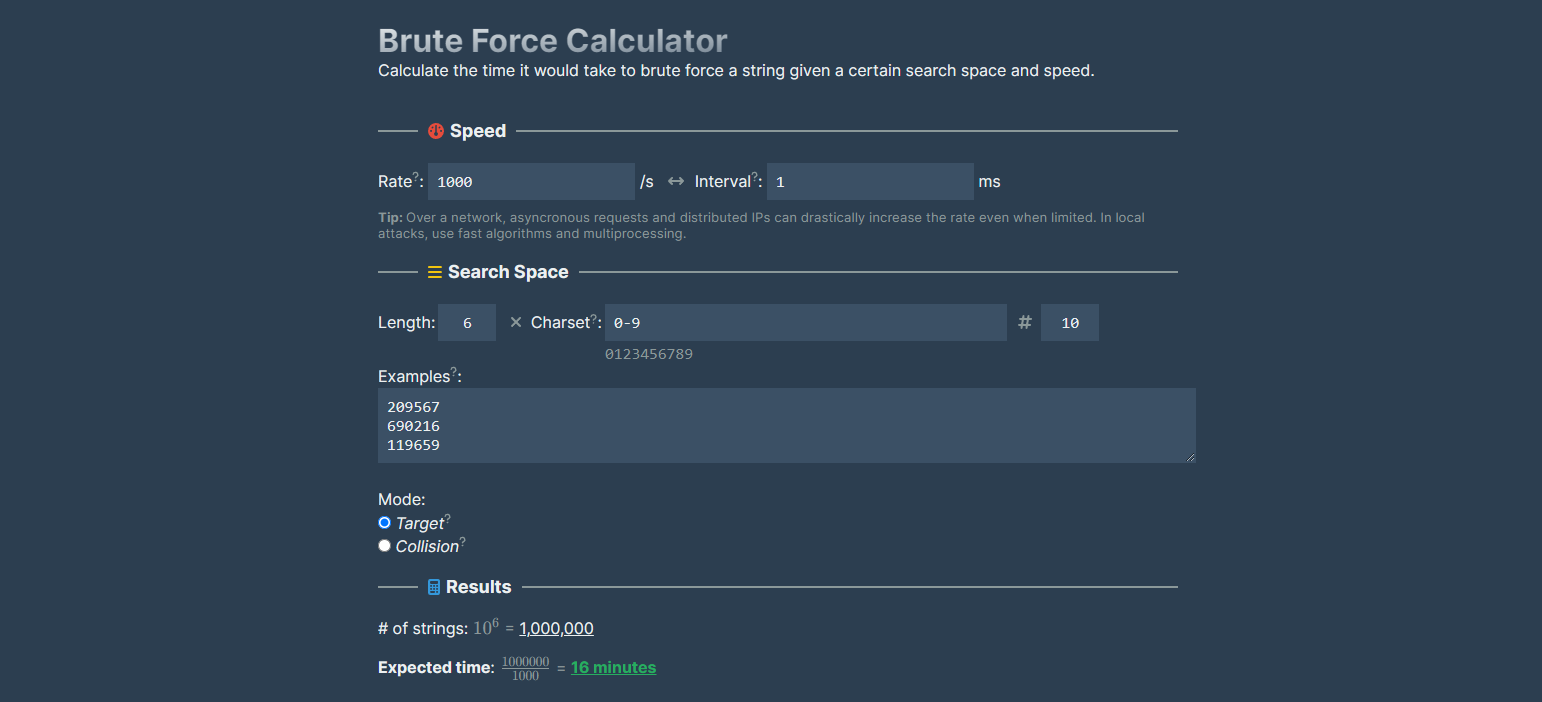Click the question mark beside Collision mode
Image resolution: width=1542 pixels, height=702 pixels.
click(461, 539)
